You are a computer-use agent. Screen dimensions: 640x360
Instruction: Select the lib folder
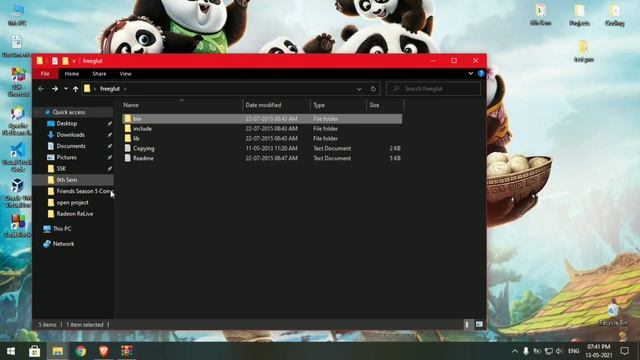coord(262,138)
